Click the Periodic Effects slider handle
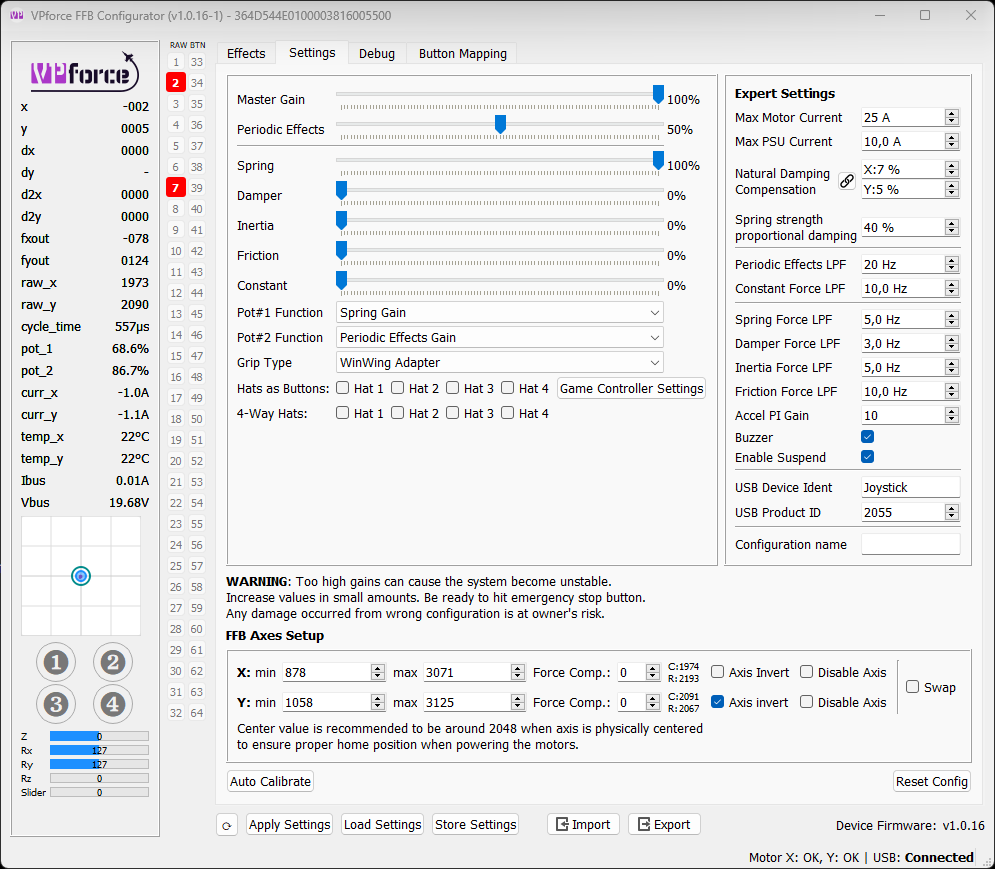 coord(500,124)
